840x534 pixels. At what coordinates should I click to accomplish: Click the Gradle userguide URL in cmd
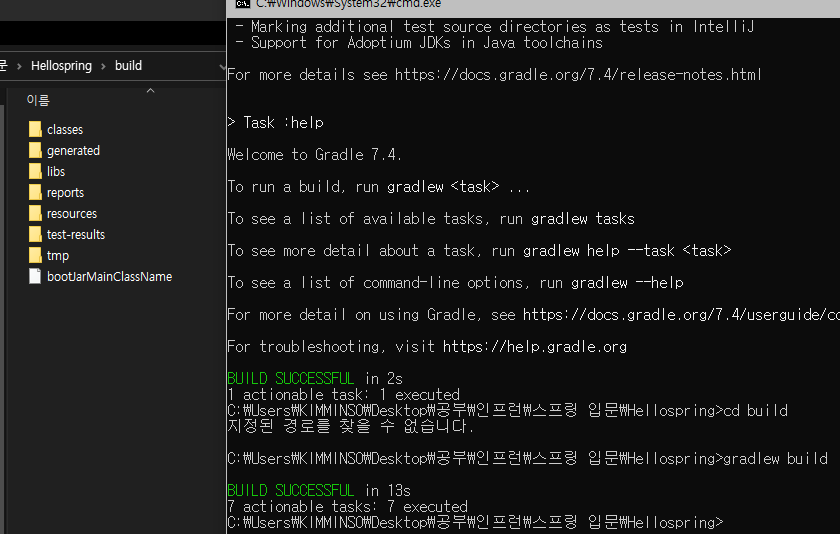coord(681,314)
